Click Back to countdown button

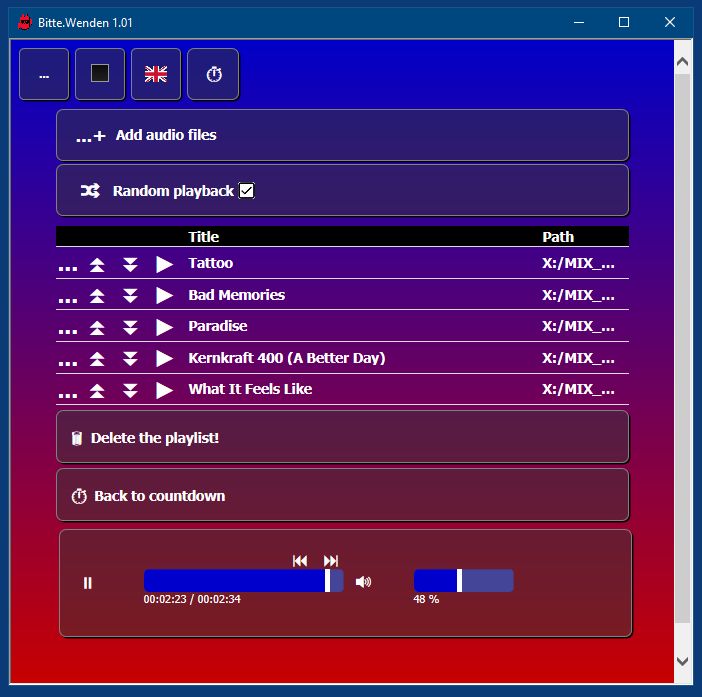(x=342, y=495)
